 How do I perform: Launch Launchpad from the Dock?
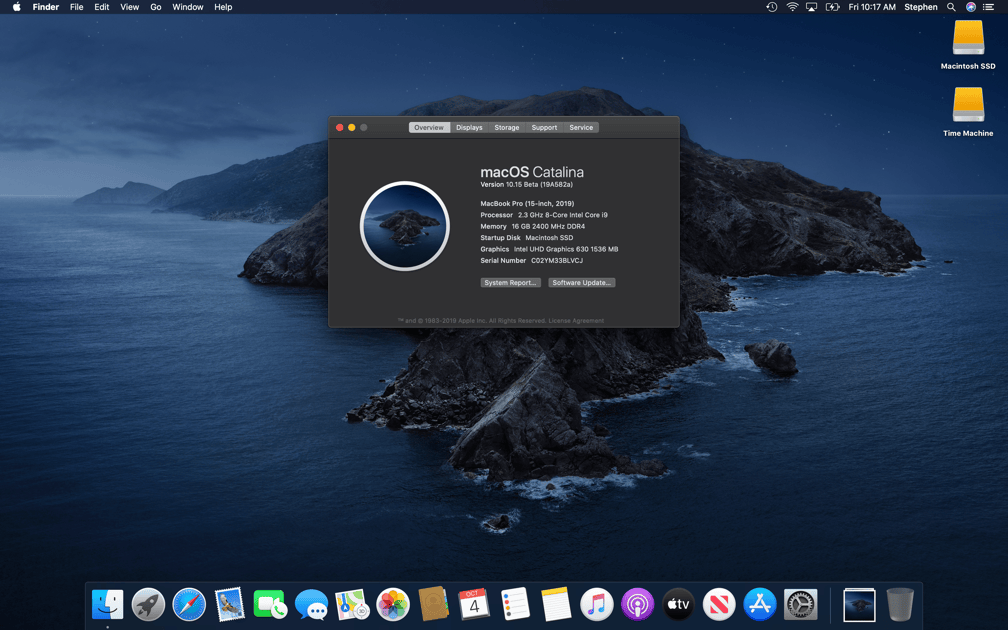tap(148, 604)
